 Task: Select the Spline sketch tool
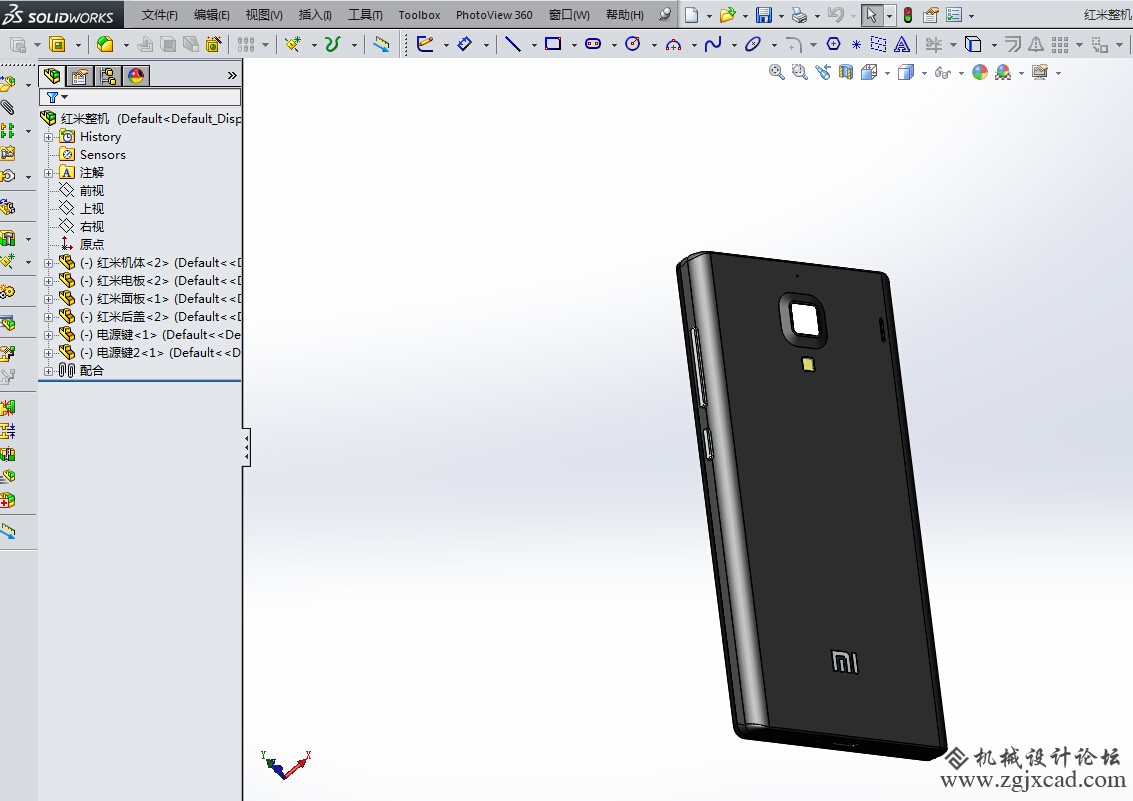(x=713, y=44)
